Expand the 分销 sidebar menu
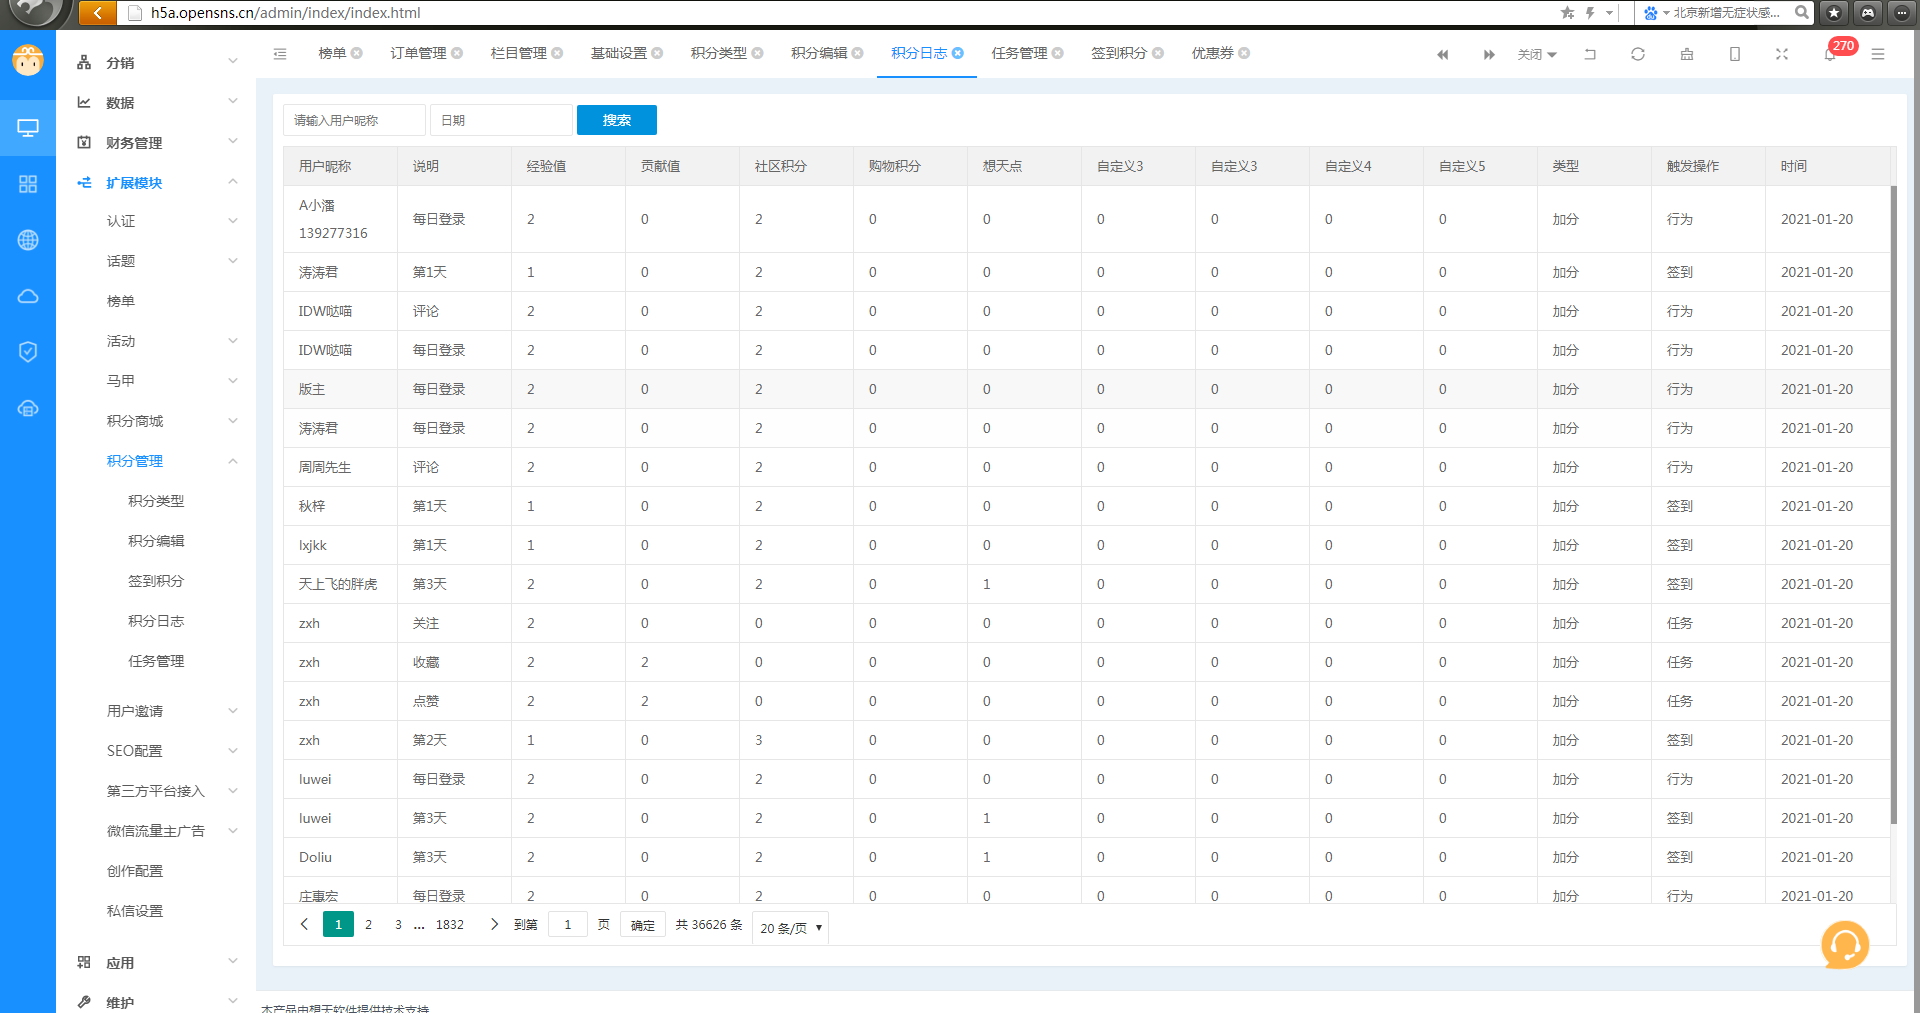Viewport: 1920px width, 1013px height. click(158, 62)
